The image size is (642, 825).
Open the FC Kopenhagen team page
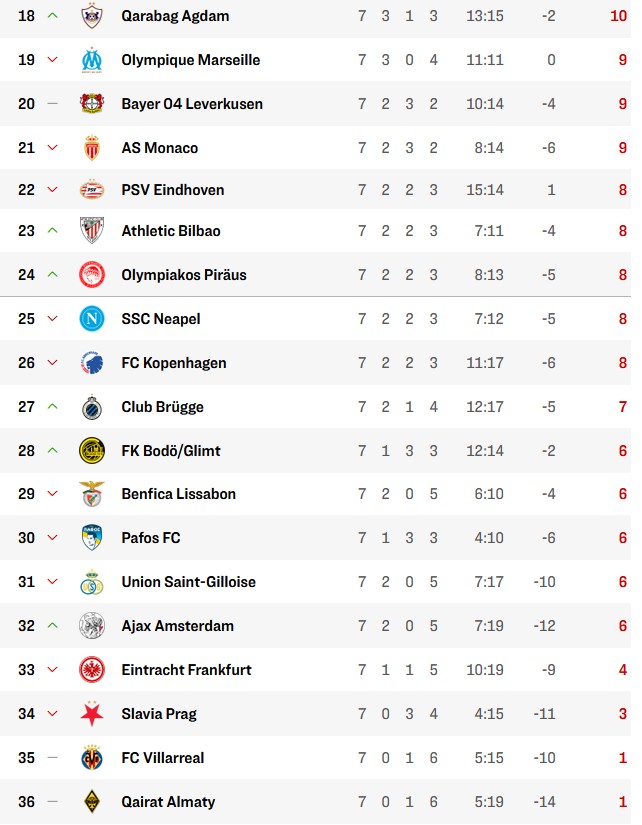[173, 363]
